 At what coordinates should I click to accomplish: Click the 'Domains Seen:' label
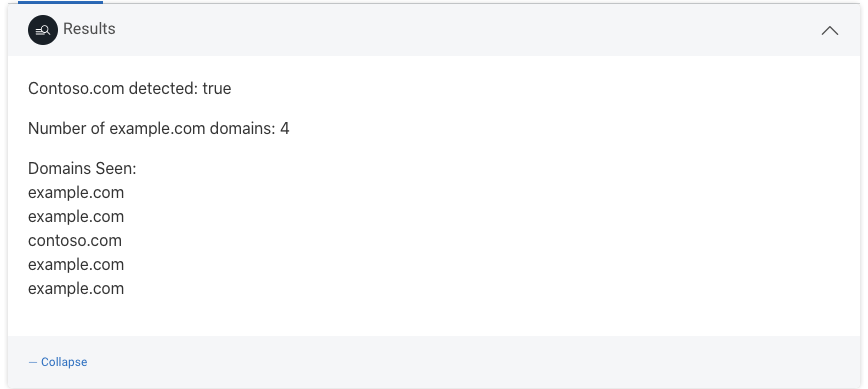tap(82, 168)
